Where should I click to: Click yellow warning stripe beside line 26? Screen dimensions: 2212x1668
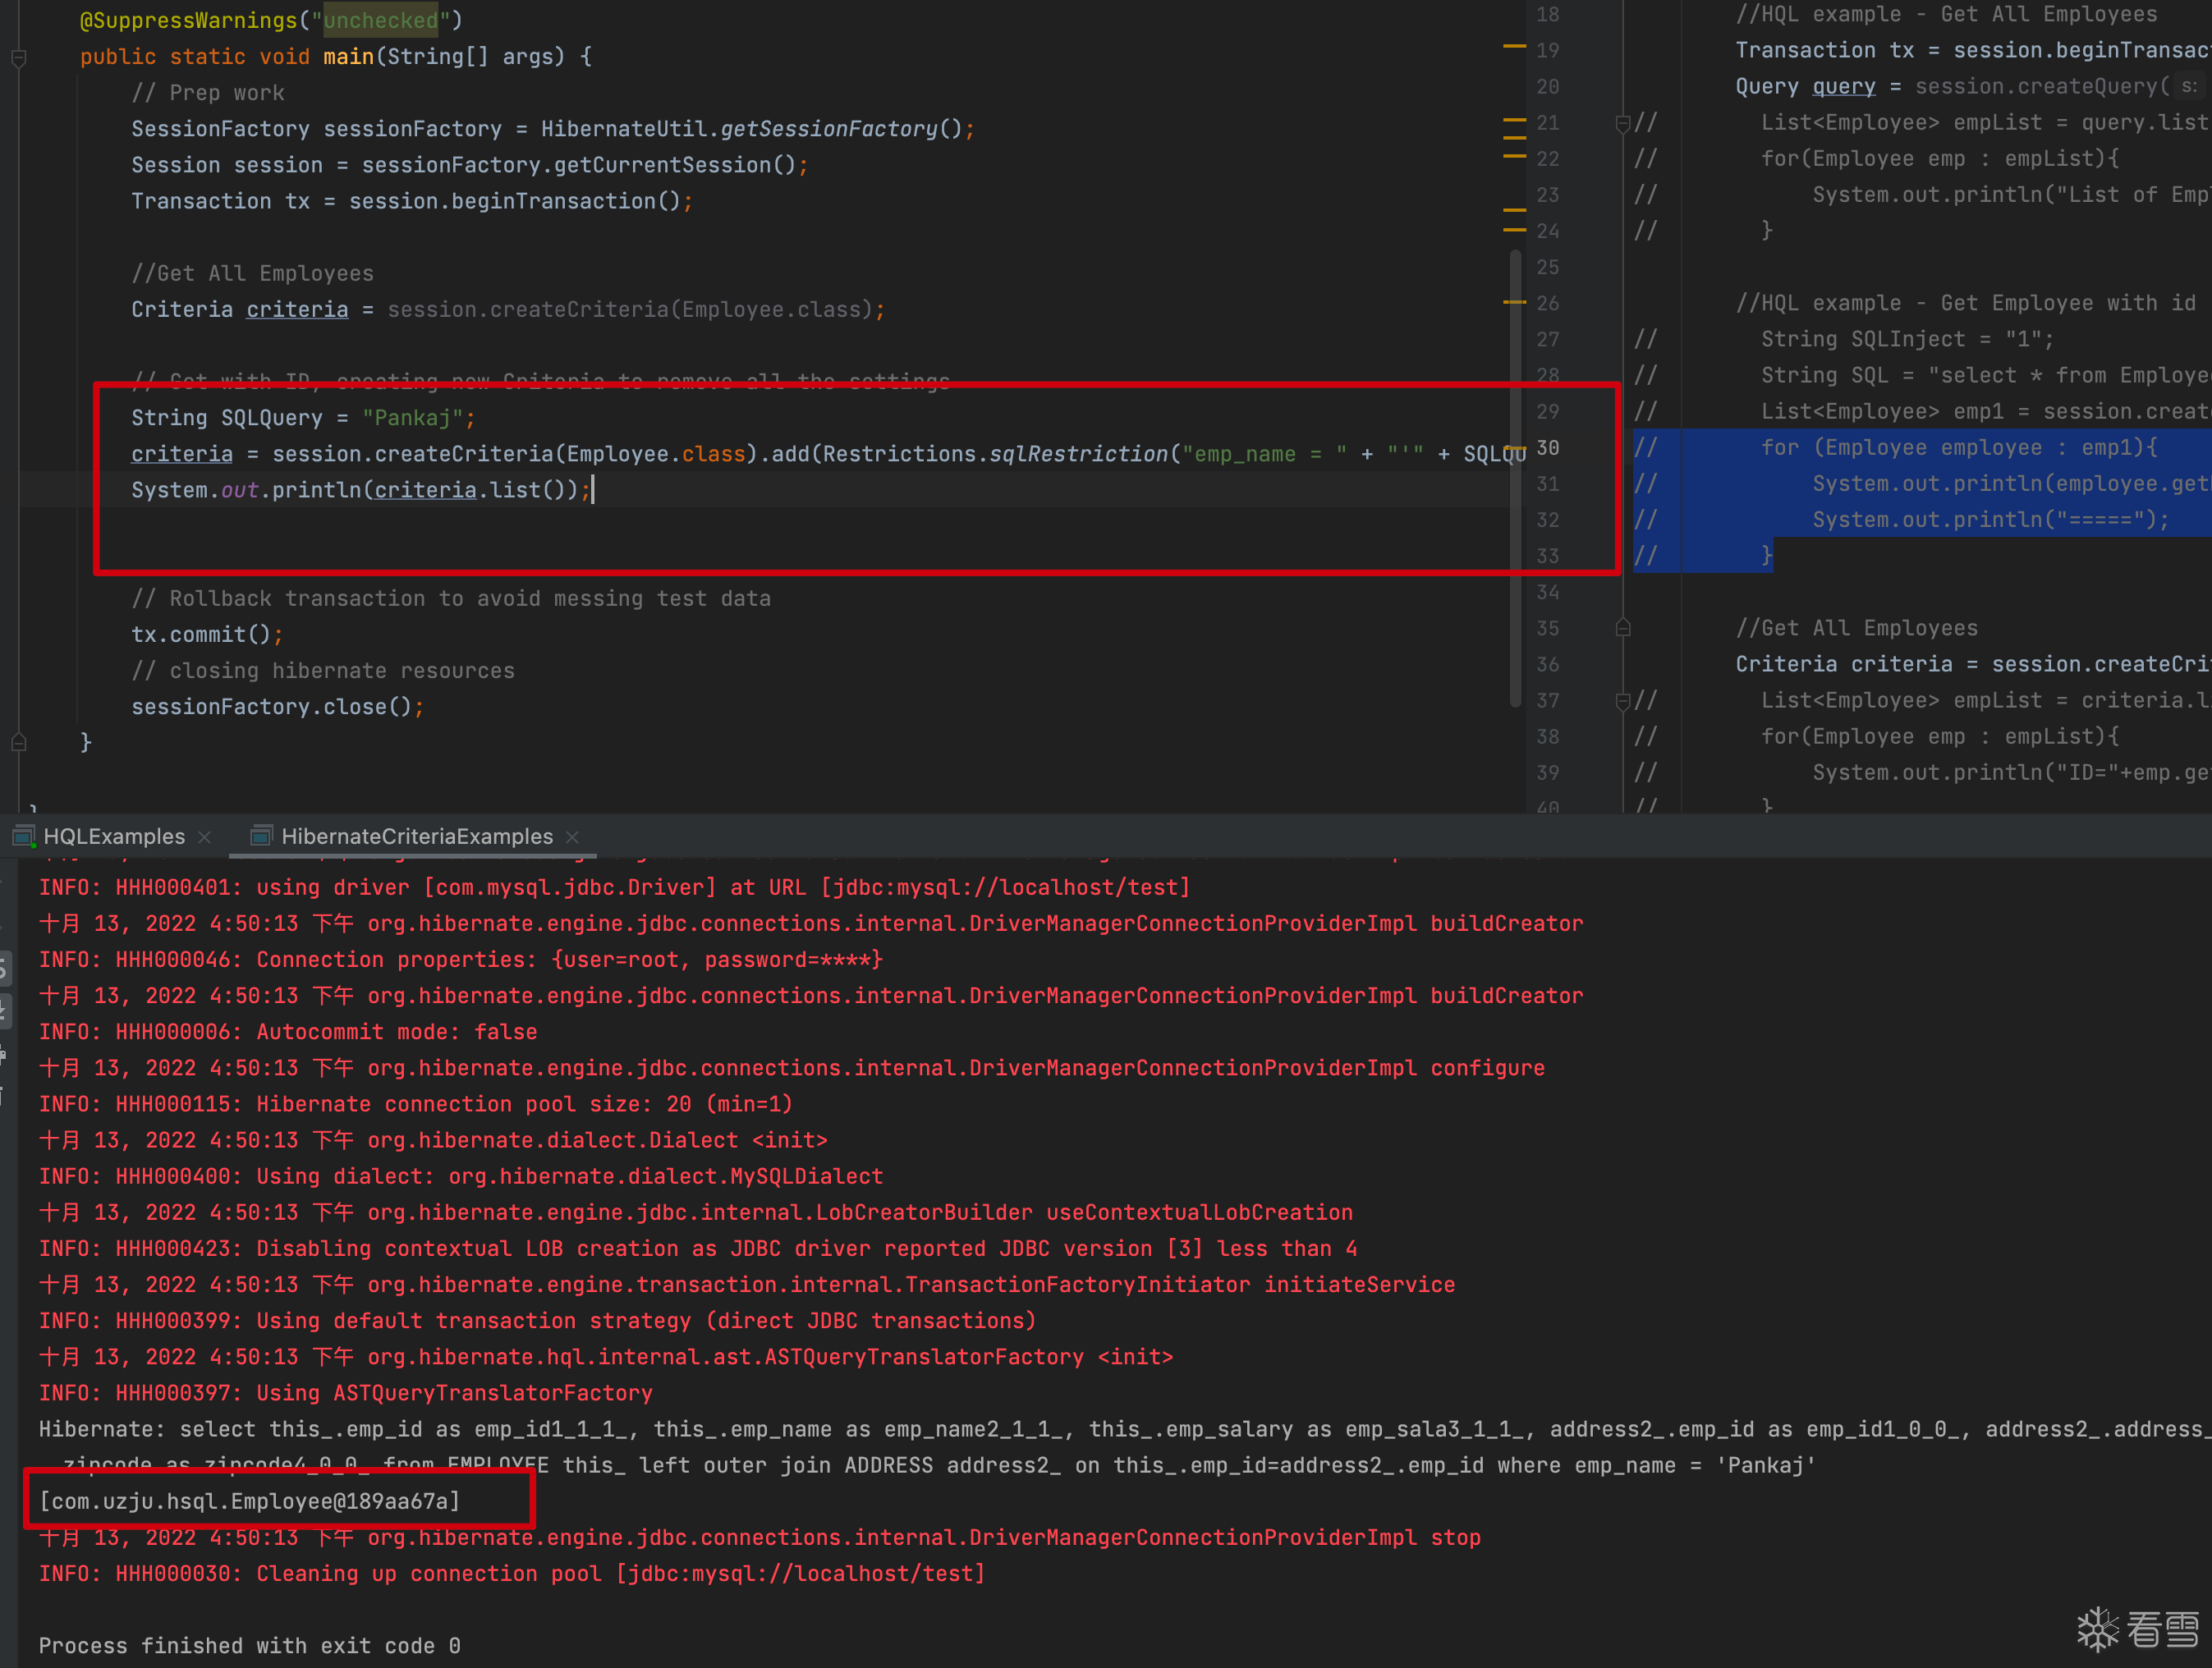point(1514,301)
